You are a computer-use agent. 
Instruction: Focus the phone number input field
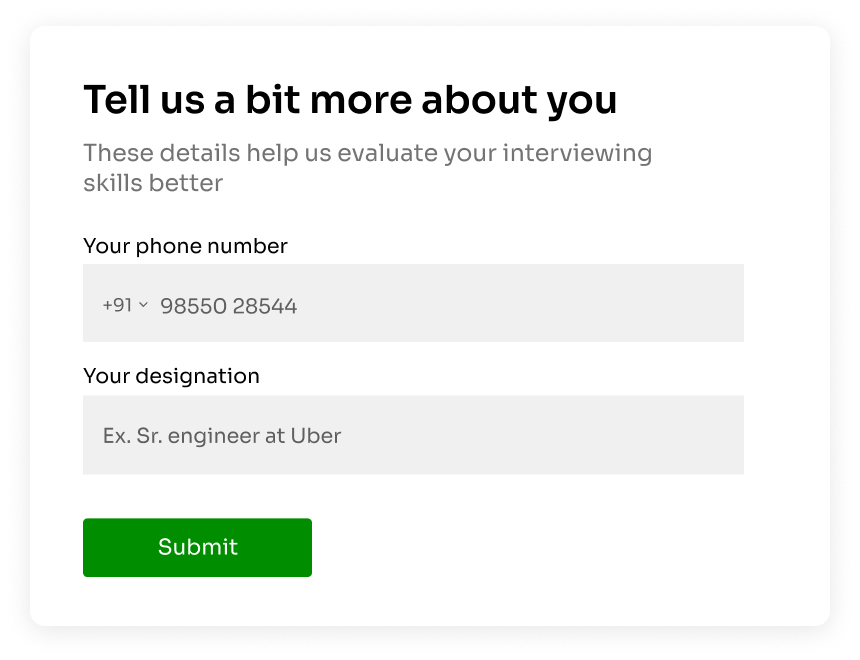coord(414,303)
